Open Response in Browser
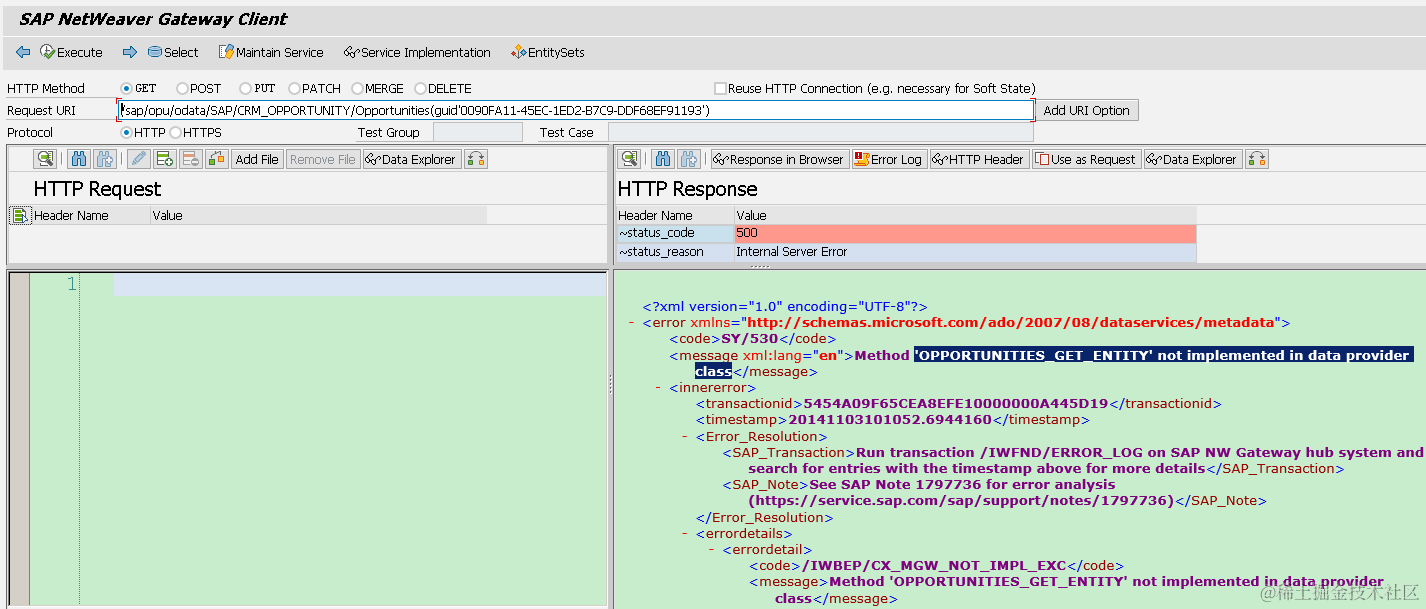Viewport: 1426px width, 609px height. (x=779, y=159)
